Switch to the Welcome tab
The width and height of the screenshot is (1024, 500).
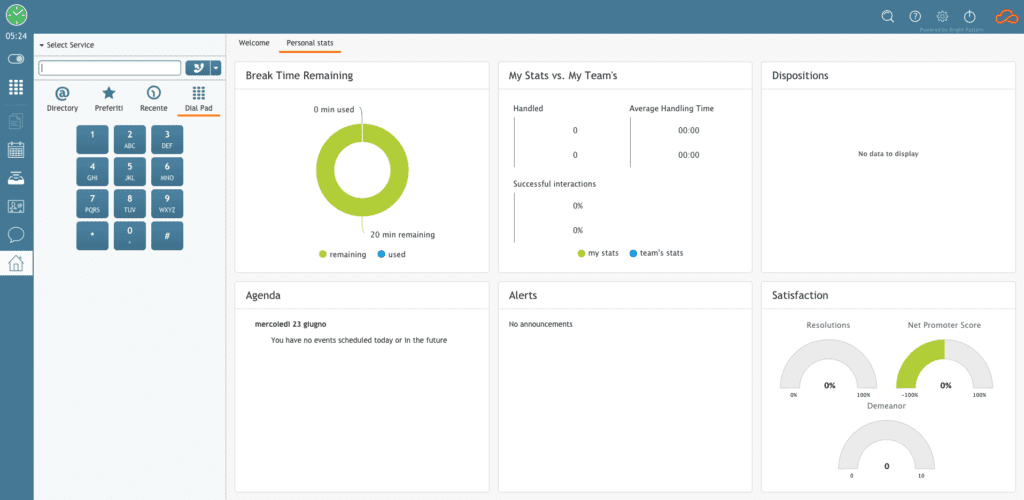(x=254, y=43)
